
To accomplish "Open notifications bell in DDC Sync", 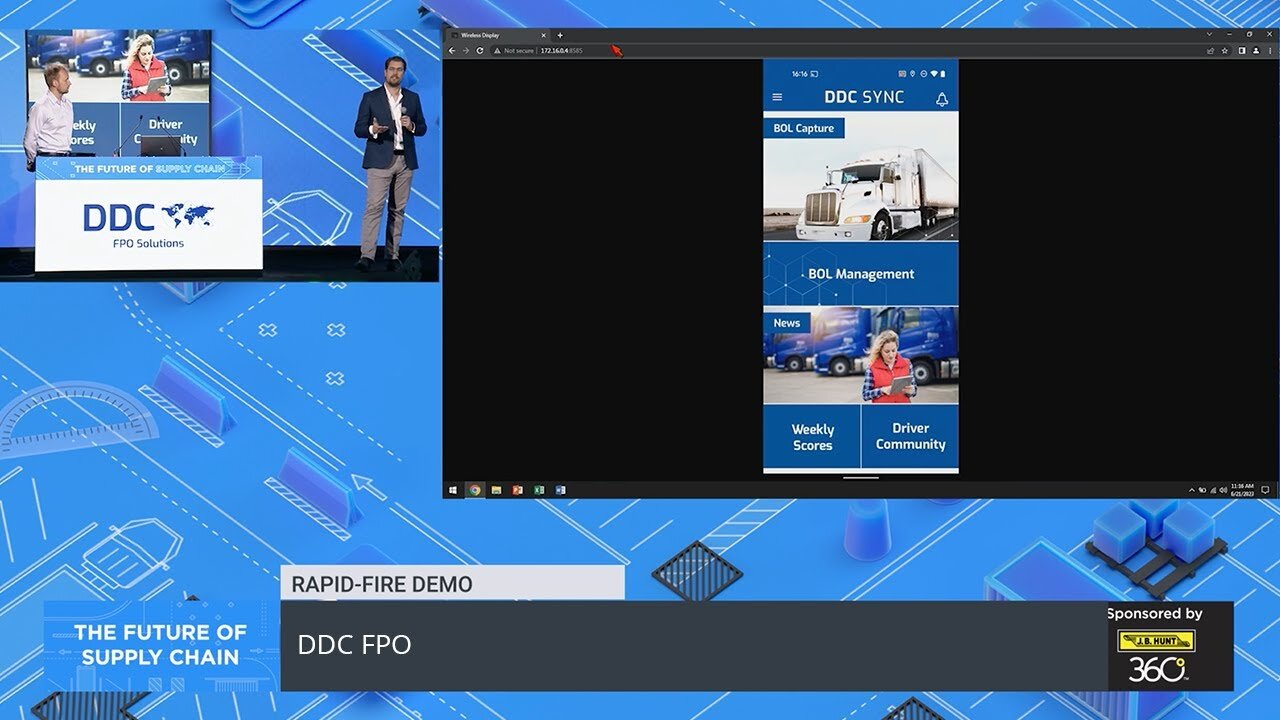I will pos(942,100).
